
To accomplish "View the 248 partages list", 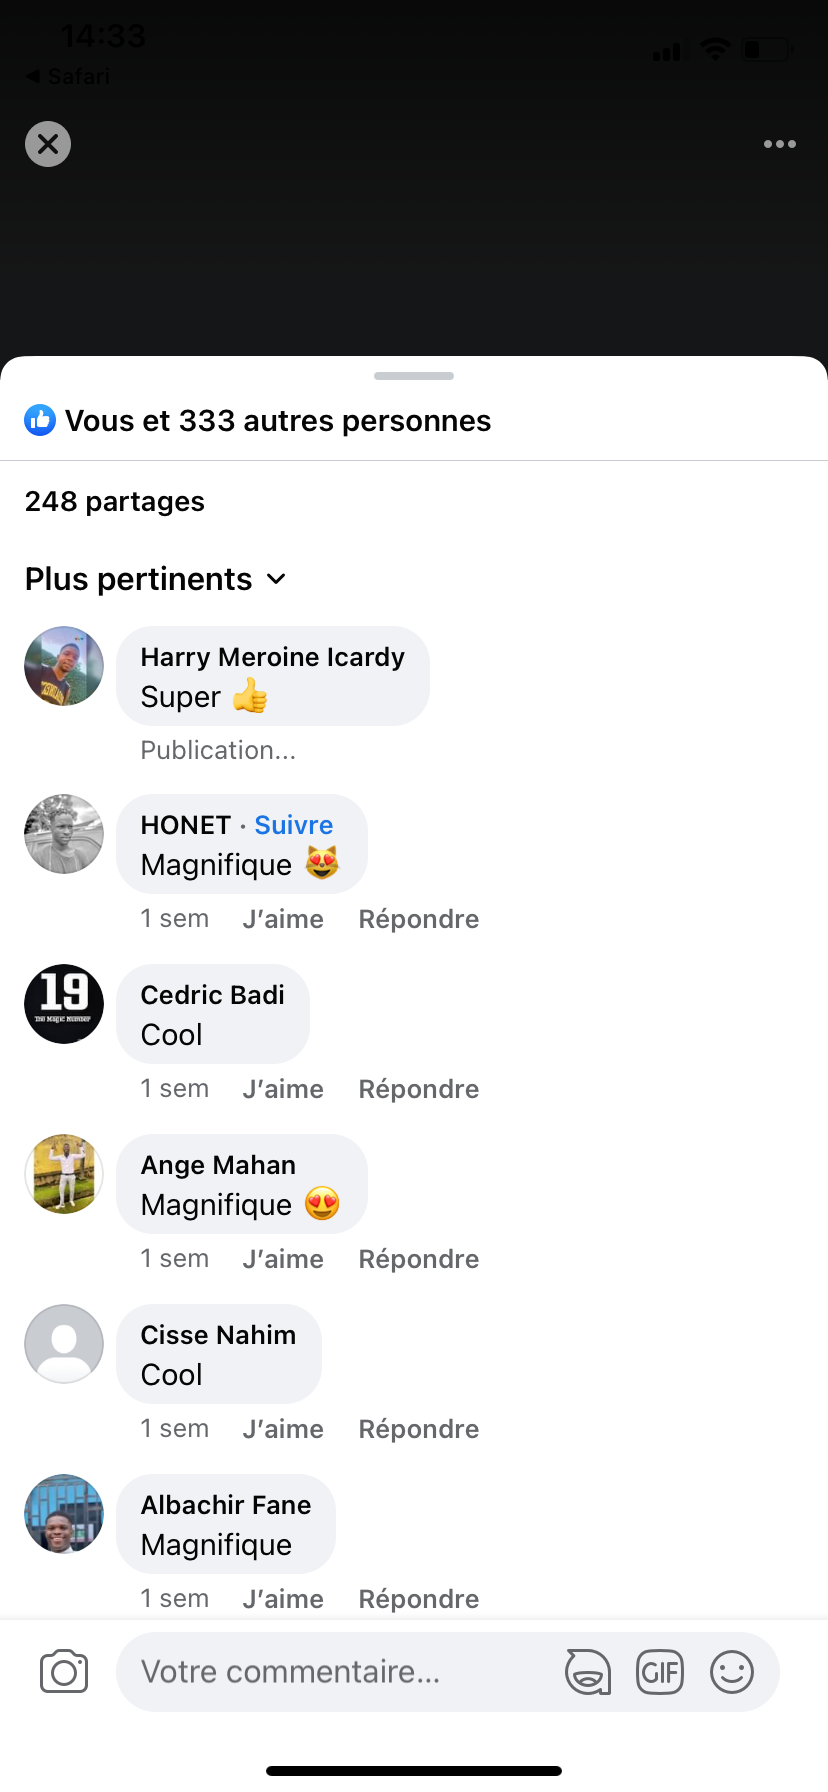I will [x=115, y=501].
